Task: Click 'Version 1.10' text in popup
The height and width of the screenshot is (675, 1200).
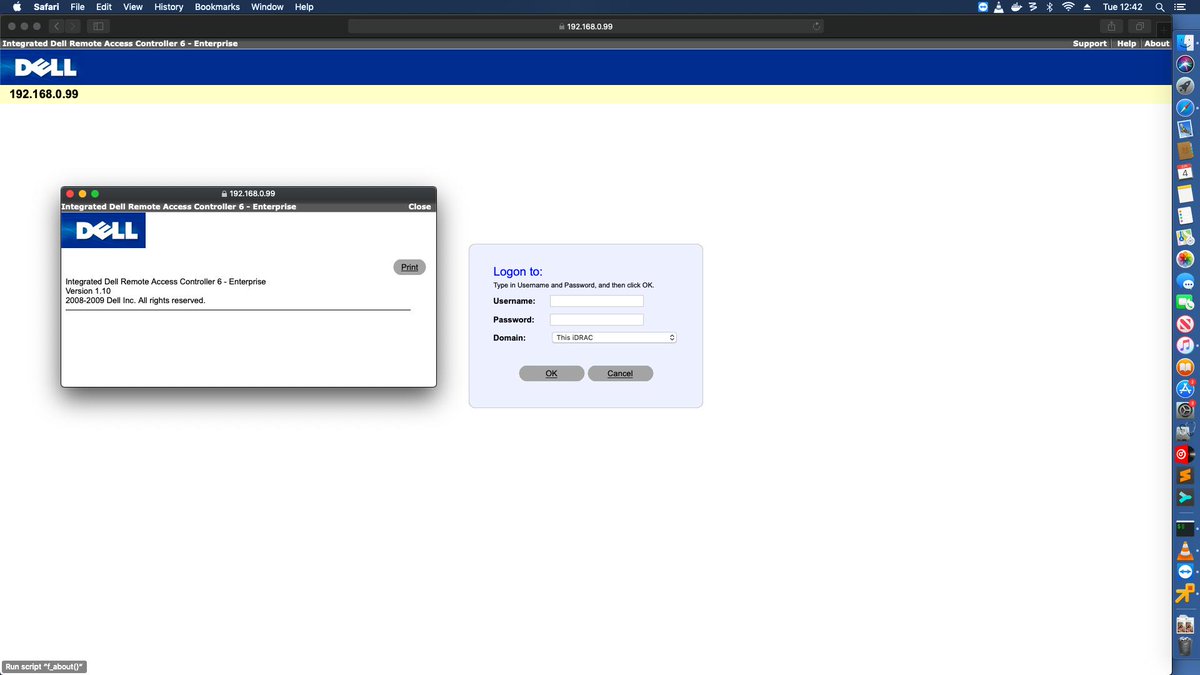Action: (x=88, y=291)
